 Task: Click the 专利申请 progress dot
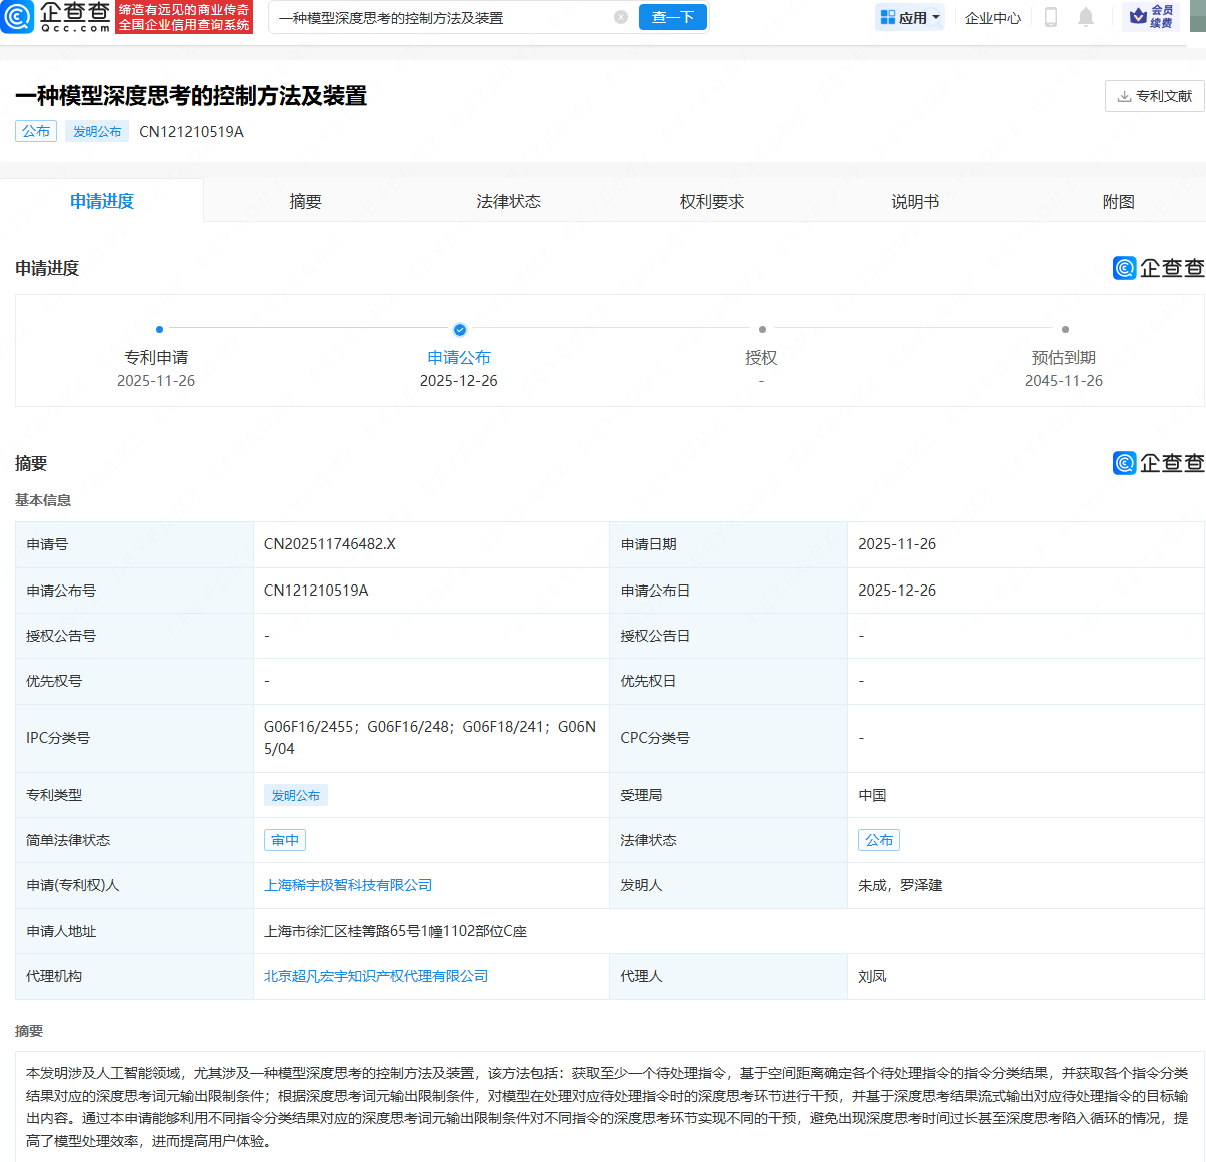tap(159, 329)
